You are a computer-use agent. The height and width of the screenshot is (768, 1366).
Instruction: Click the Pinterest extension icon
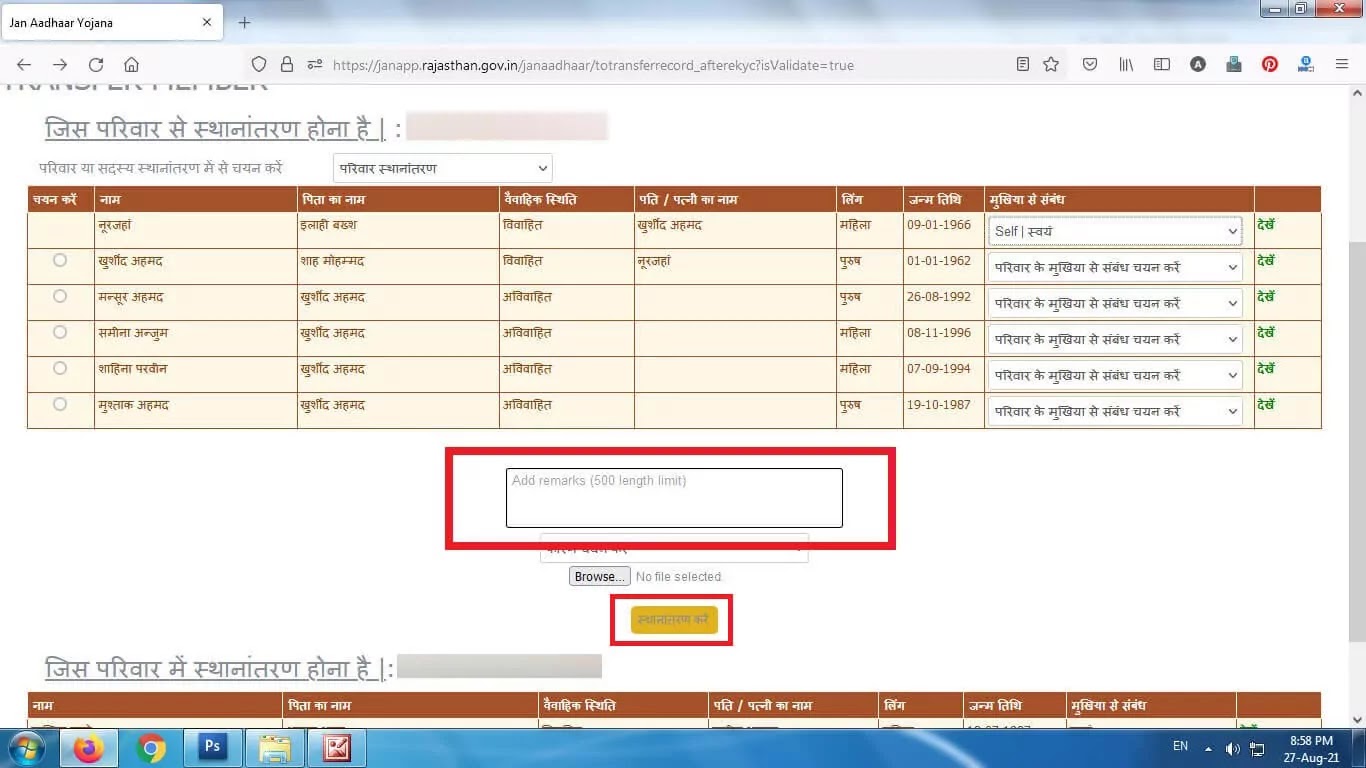(x=1269, y=65)
